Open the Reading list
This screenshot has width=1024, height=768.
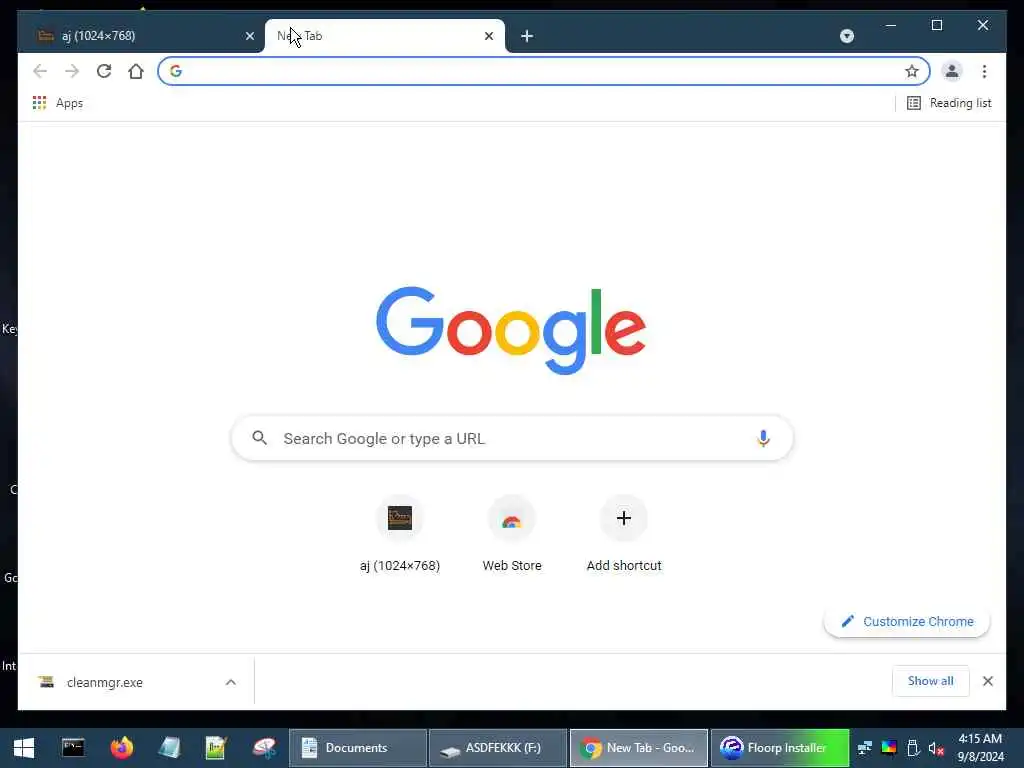click(x=949, y=103)
